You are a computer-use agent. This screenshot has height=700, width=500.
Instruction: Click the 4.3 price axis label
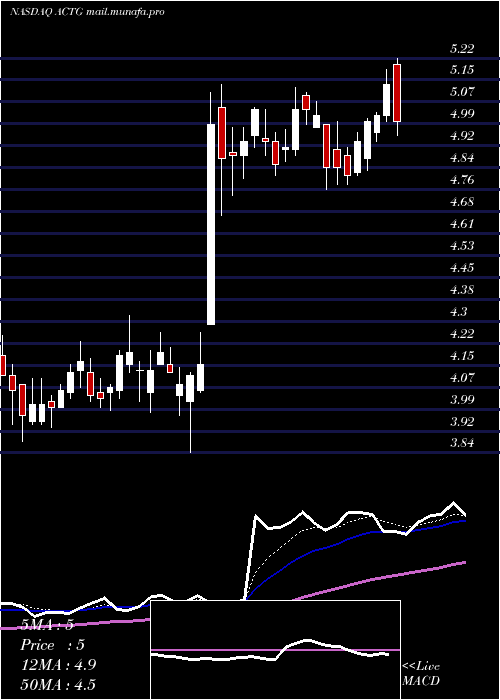(x=459, y=312)
